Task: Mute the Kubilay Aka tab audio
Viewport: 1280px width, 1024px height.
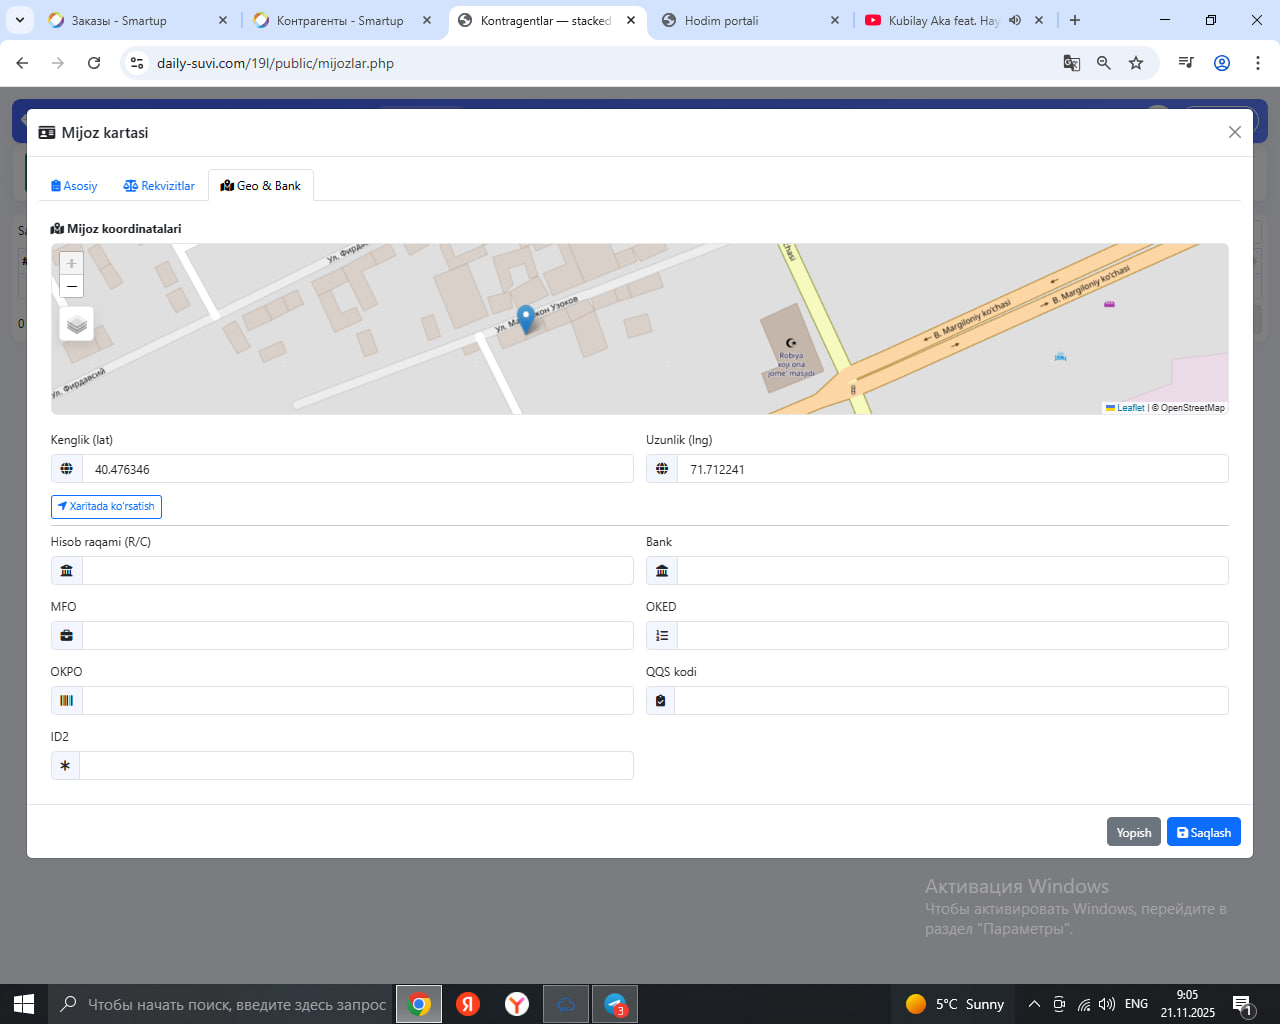Action: pyautogui.click(x=1015, y=20)
